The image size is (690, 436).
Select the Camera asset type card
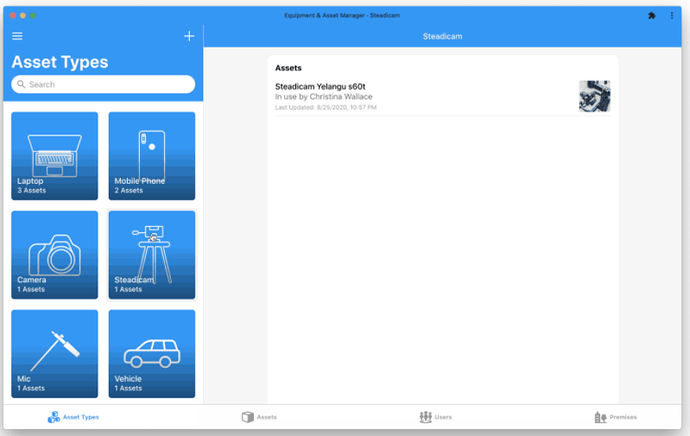click(x=55, y=255)
